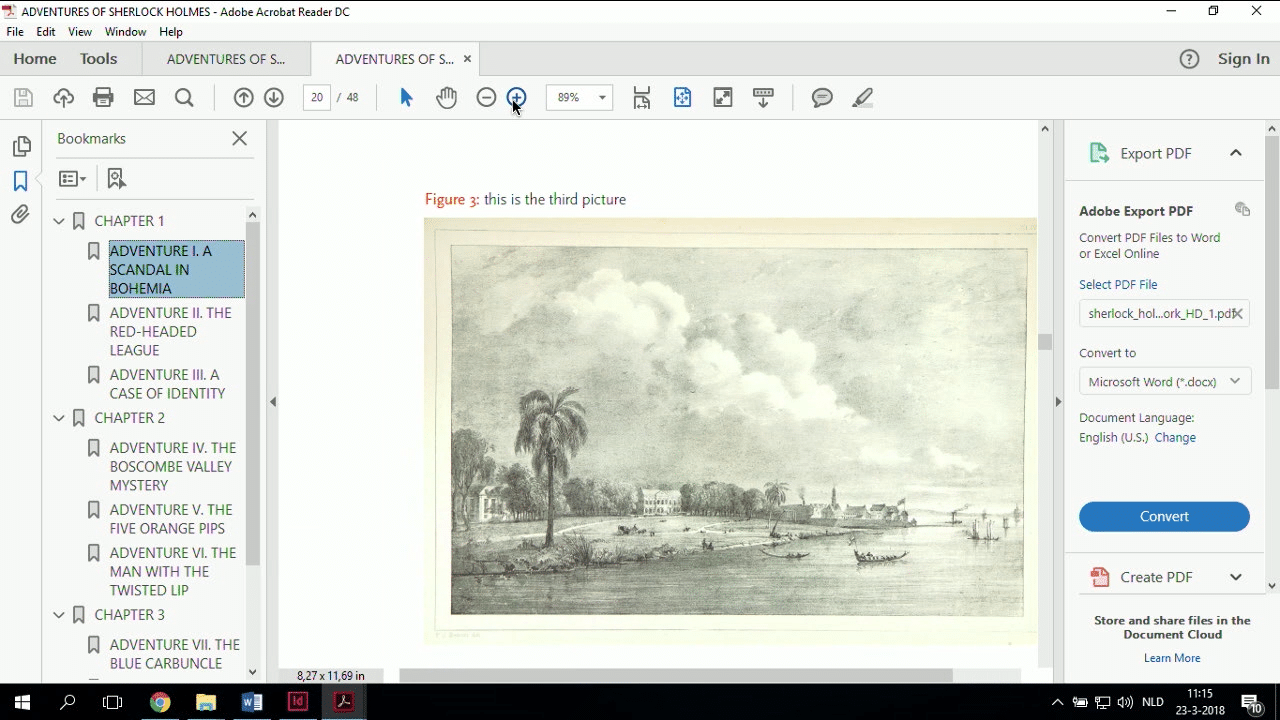The height and width of the screenshot is (720, 1280).
Task: Expand the Create PDF section
Action: pos(1236,577)
